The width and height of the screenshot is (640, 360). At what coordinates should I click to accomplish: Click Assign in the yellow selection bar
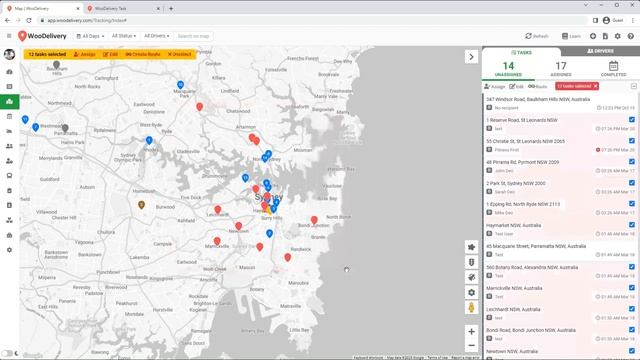[x=84, y=54]
